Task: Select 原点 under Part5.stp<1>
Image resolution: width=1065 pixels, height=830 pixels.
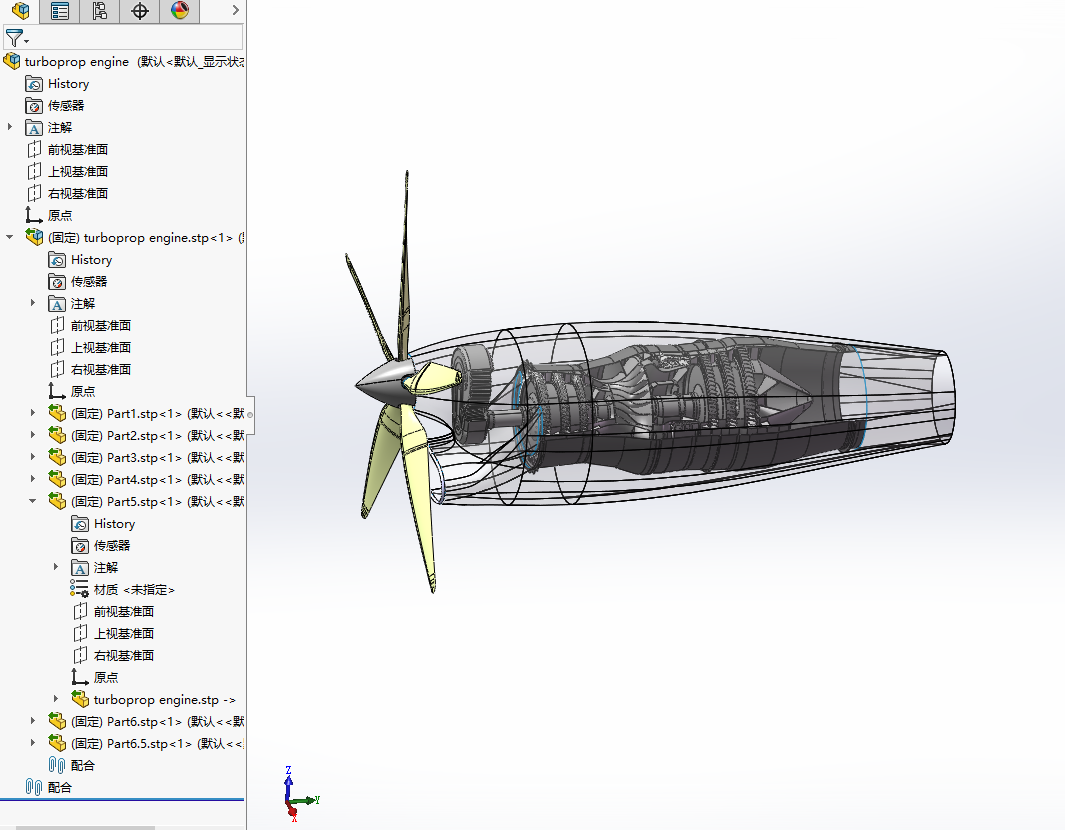Action: pyautogui.click(x=95, y=677)
